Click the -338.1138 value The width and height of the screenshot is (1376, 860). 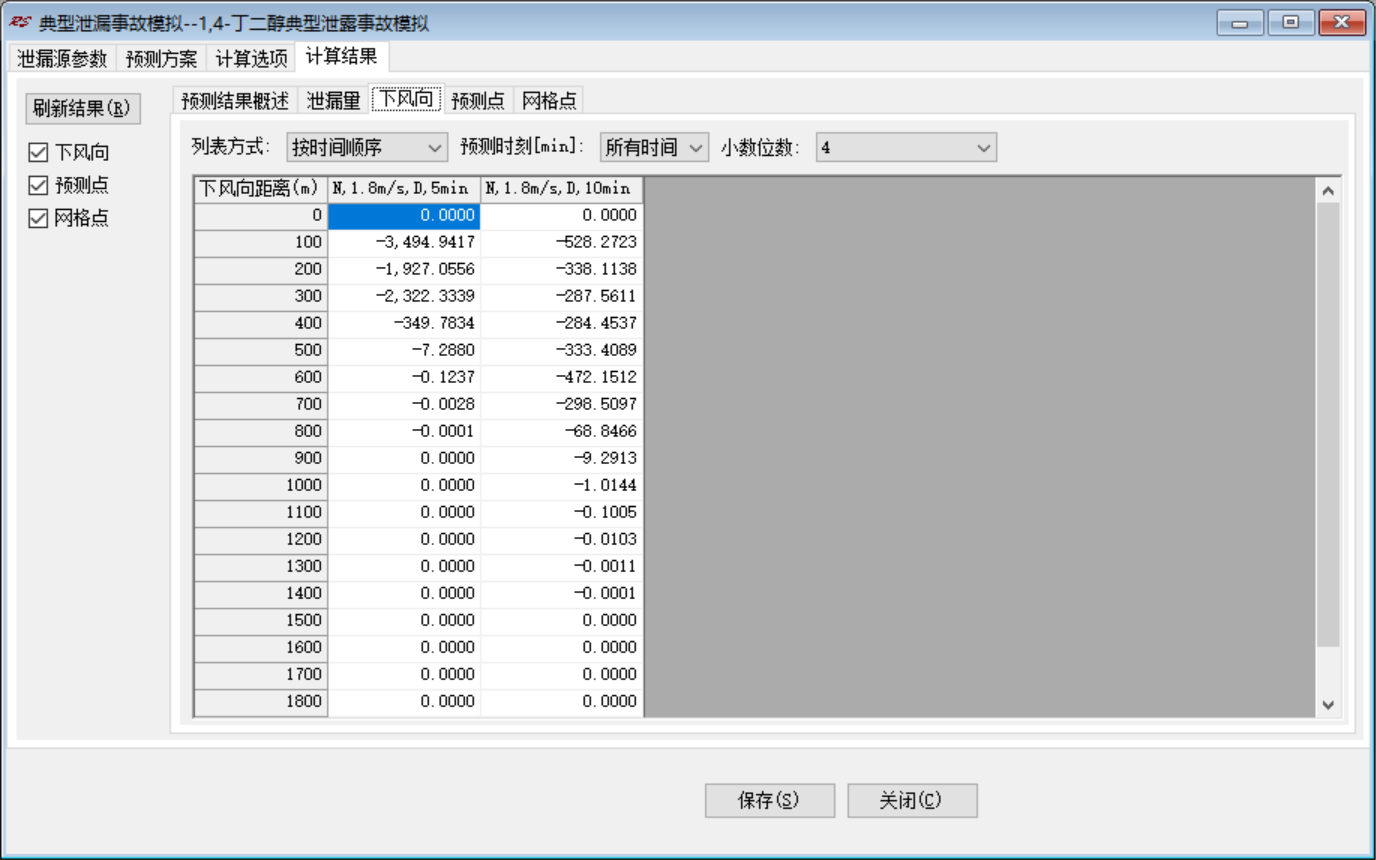click(x=561, y=270)
